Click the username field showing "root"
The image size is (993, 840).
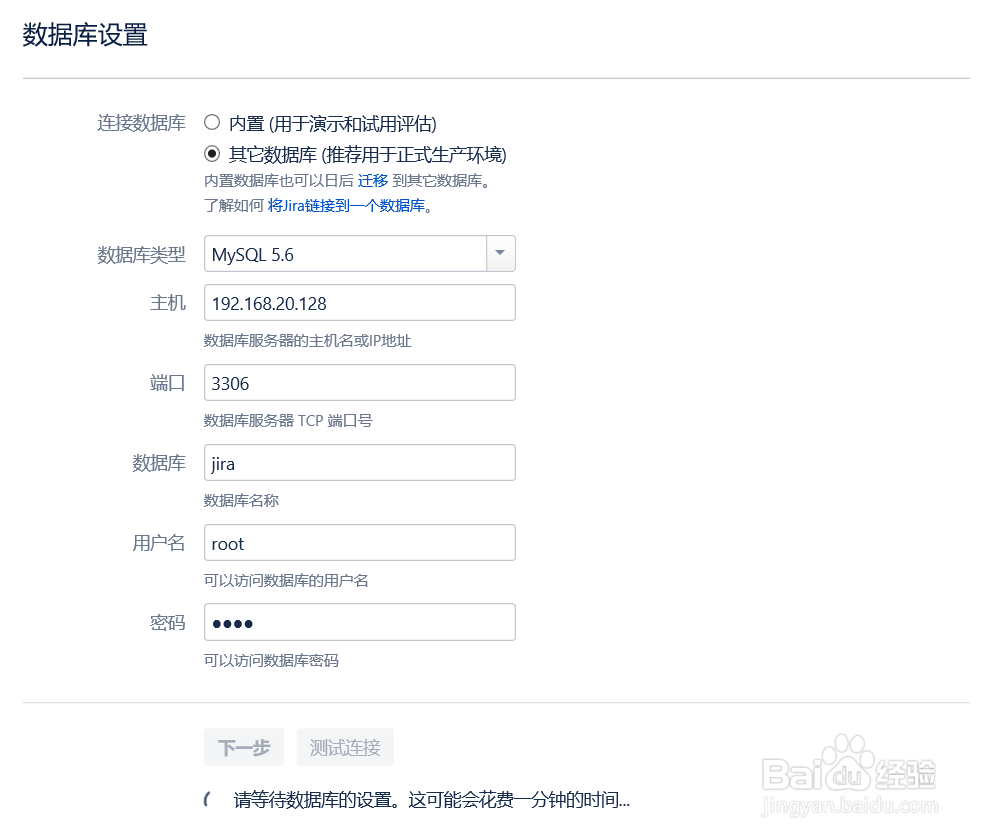click(x=360, y=542)
